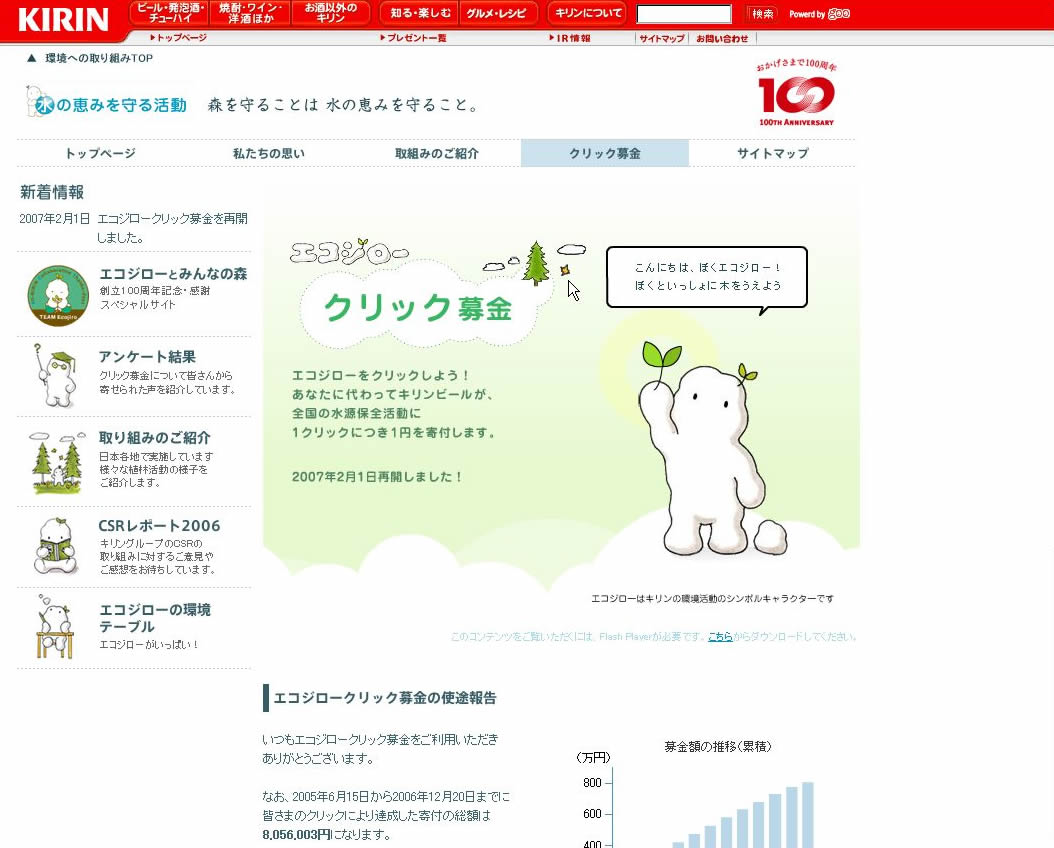Select the クリック募金 tab

tap(605, 153)
